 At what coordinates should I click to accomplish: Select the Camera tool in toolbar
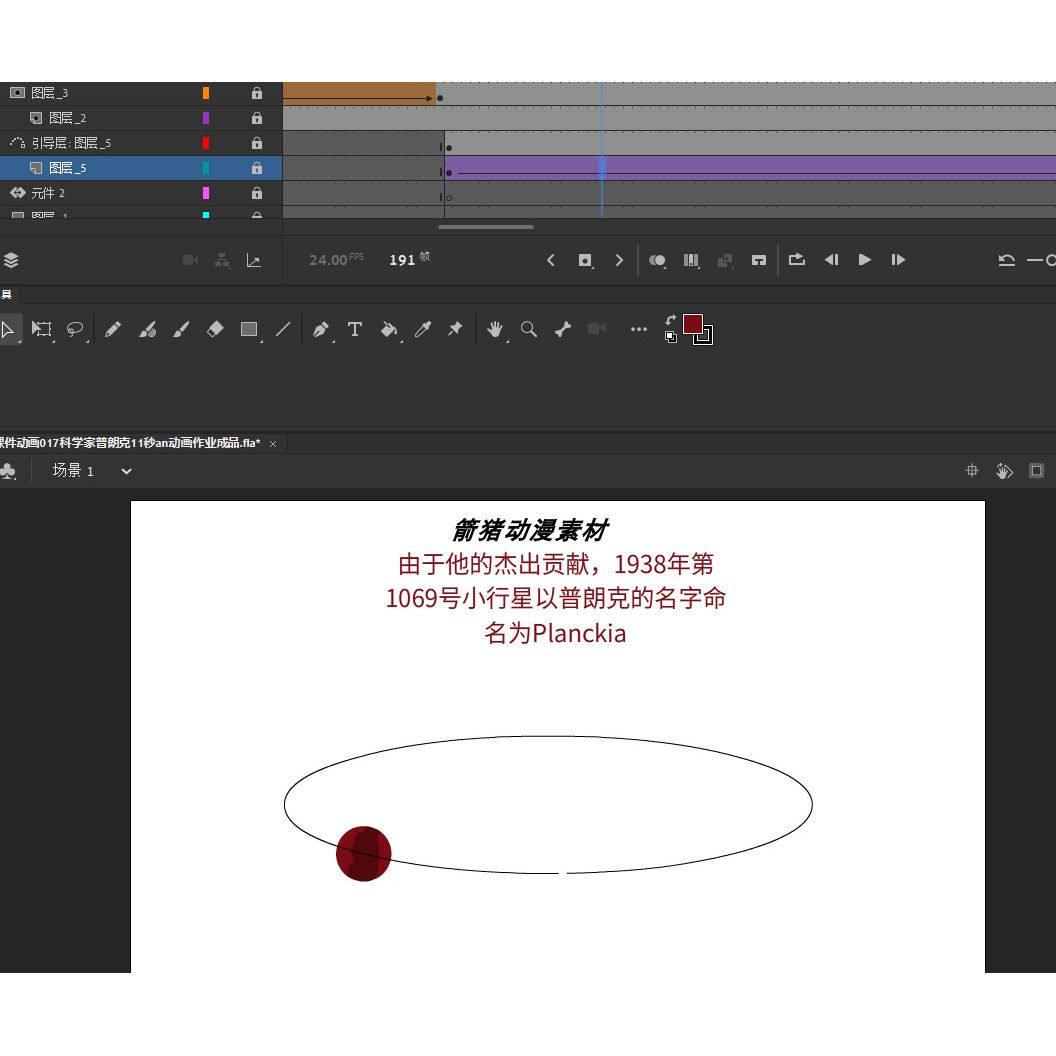[x=597, y=329]
